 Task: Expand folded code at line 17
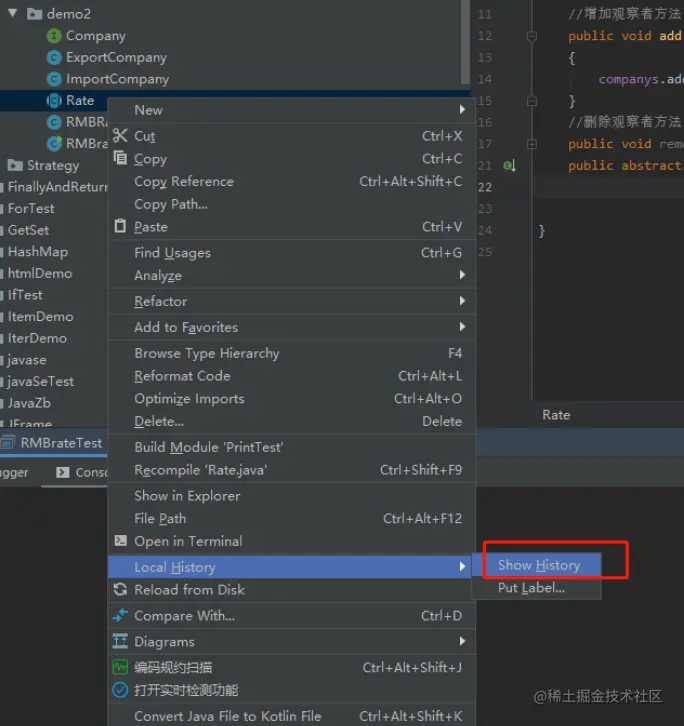point(532,144)
